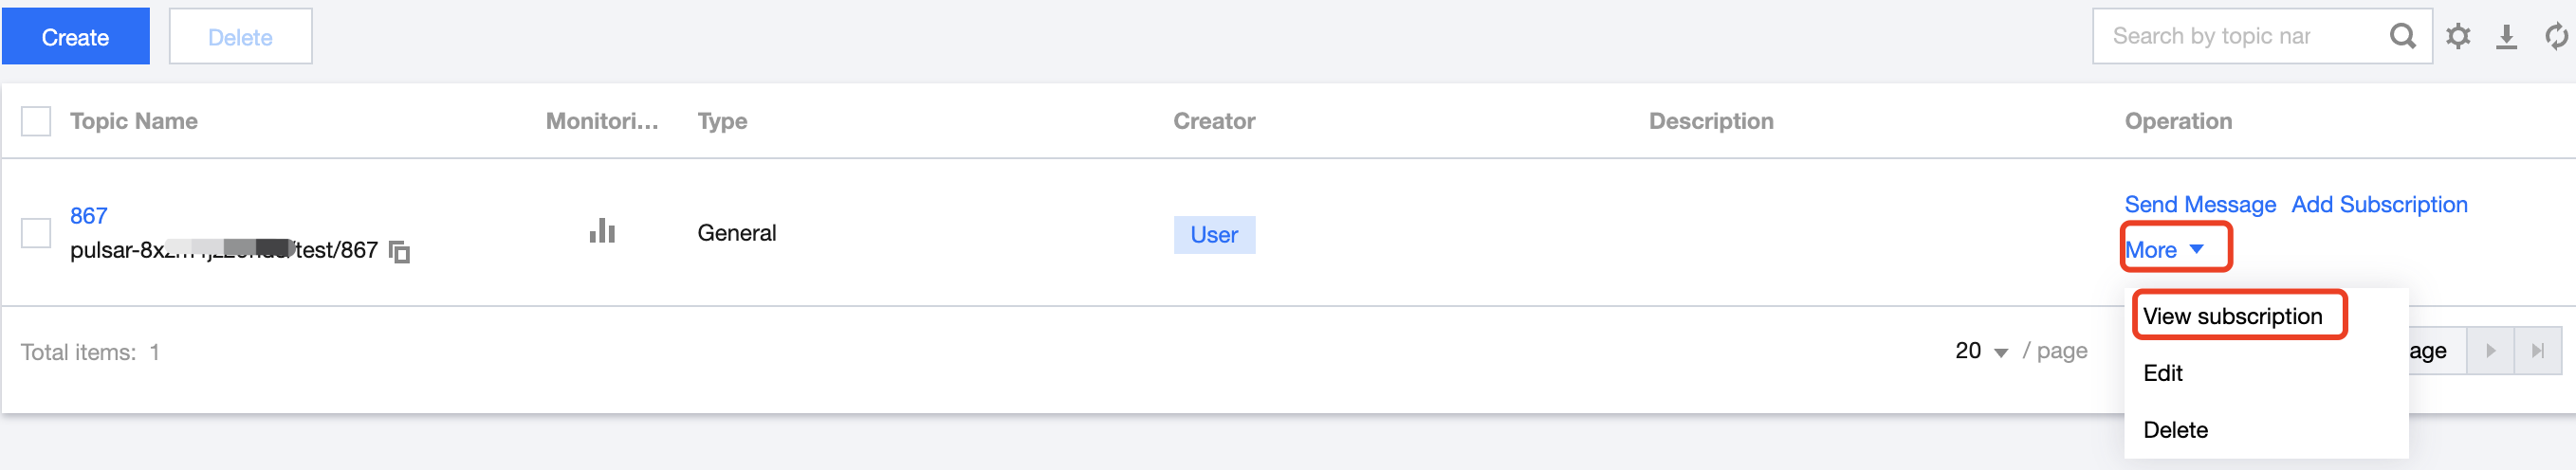The height and width of the screenshot is (470, 2576).
Task: Click the Add Subscription link
Action: point(2379,204)
